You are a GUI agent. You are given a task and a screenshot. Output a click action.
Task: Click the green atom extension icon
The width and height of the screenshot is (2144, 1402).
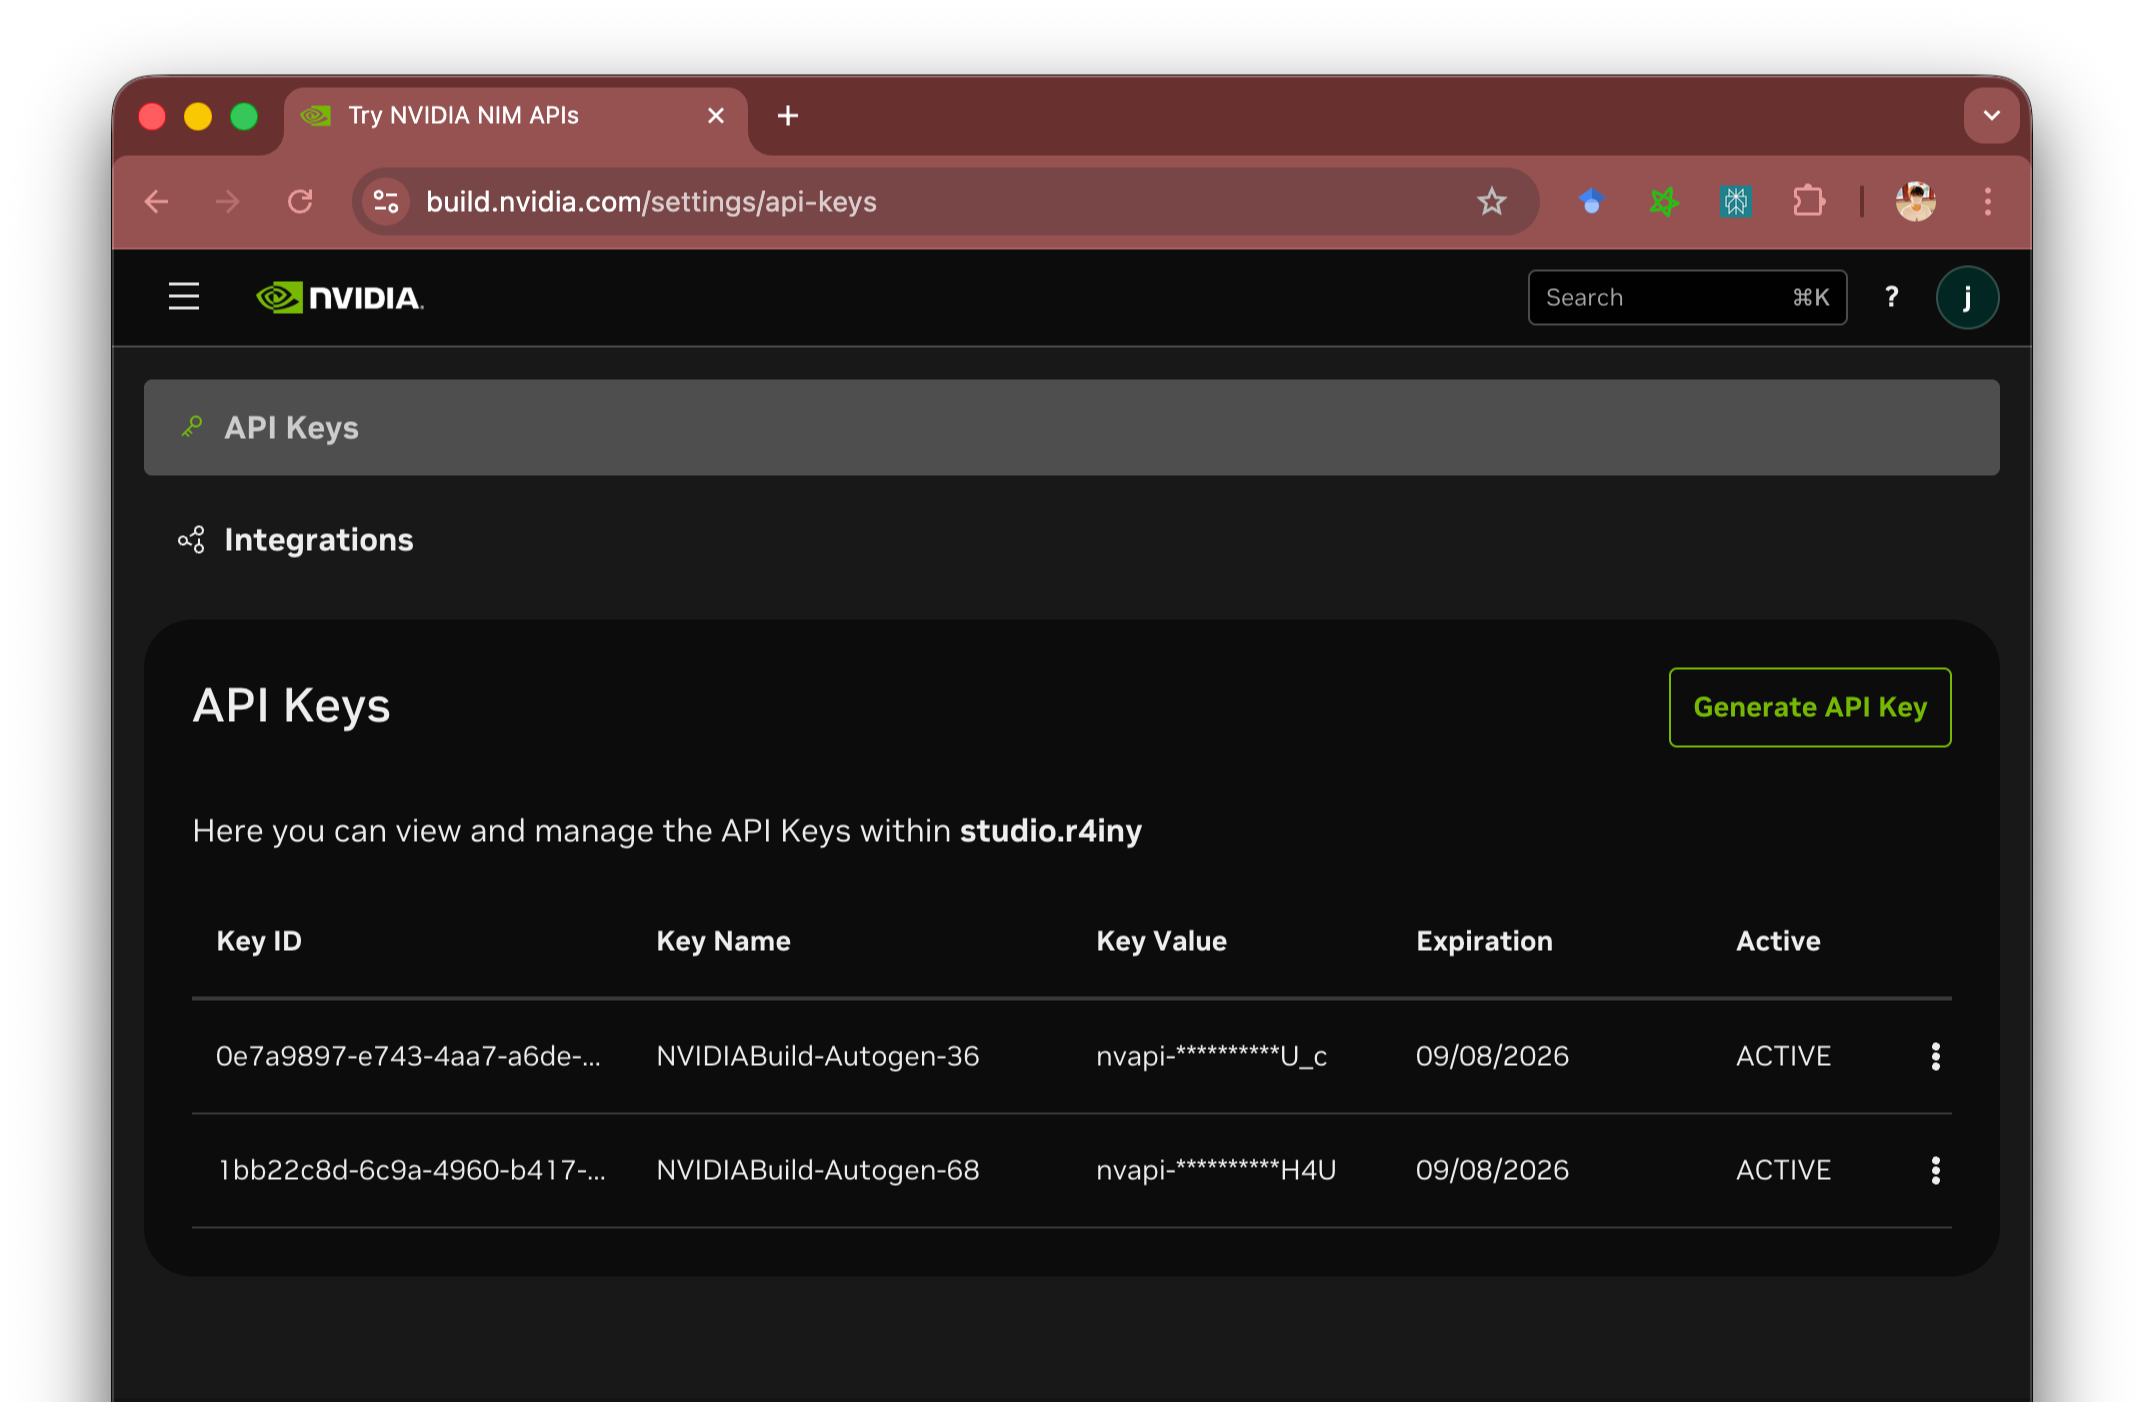click(1664, 202)
